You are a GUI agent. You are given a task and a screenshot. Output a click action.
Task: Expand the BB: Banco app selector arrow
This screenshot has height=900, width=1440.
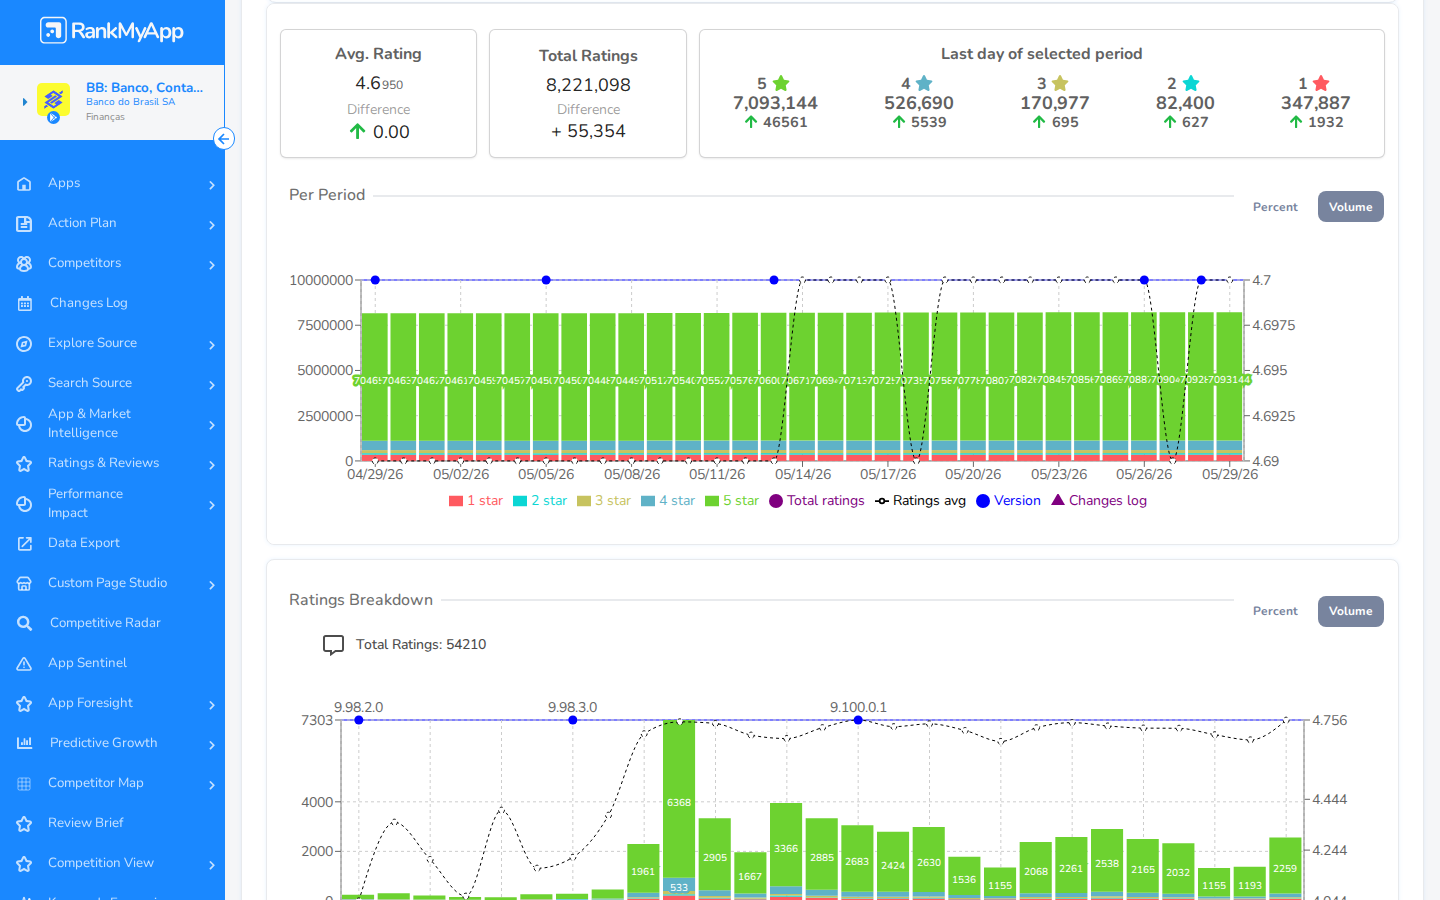click(x=25, y=101)
